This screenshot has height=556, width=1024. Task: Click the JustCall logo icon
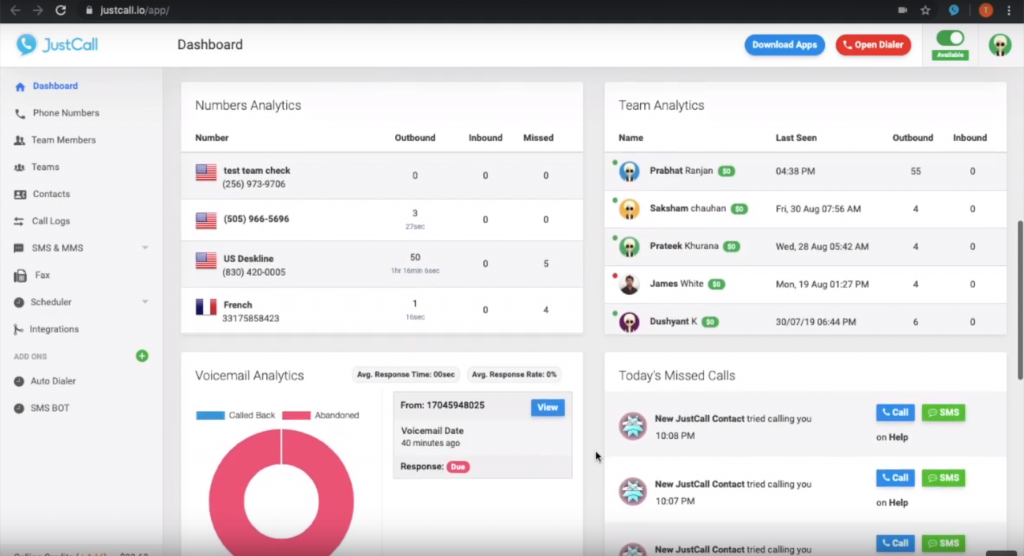coord(27,44)
